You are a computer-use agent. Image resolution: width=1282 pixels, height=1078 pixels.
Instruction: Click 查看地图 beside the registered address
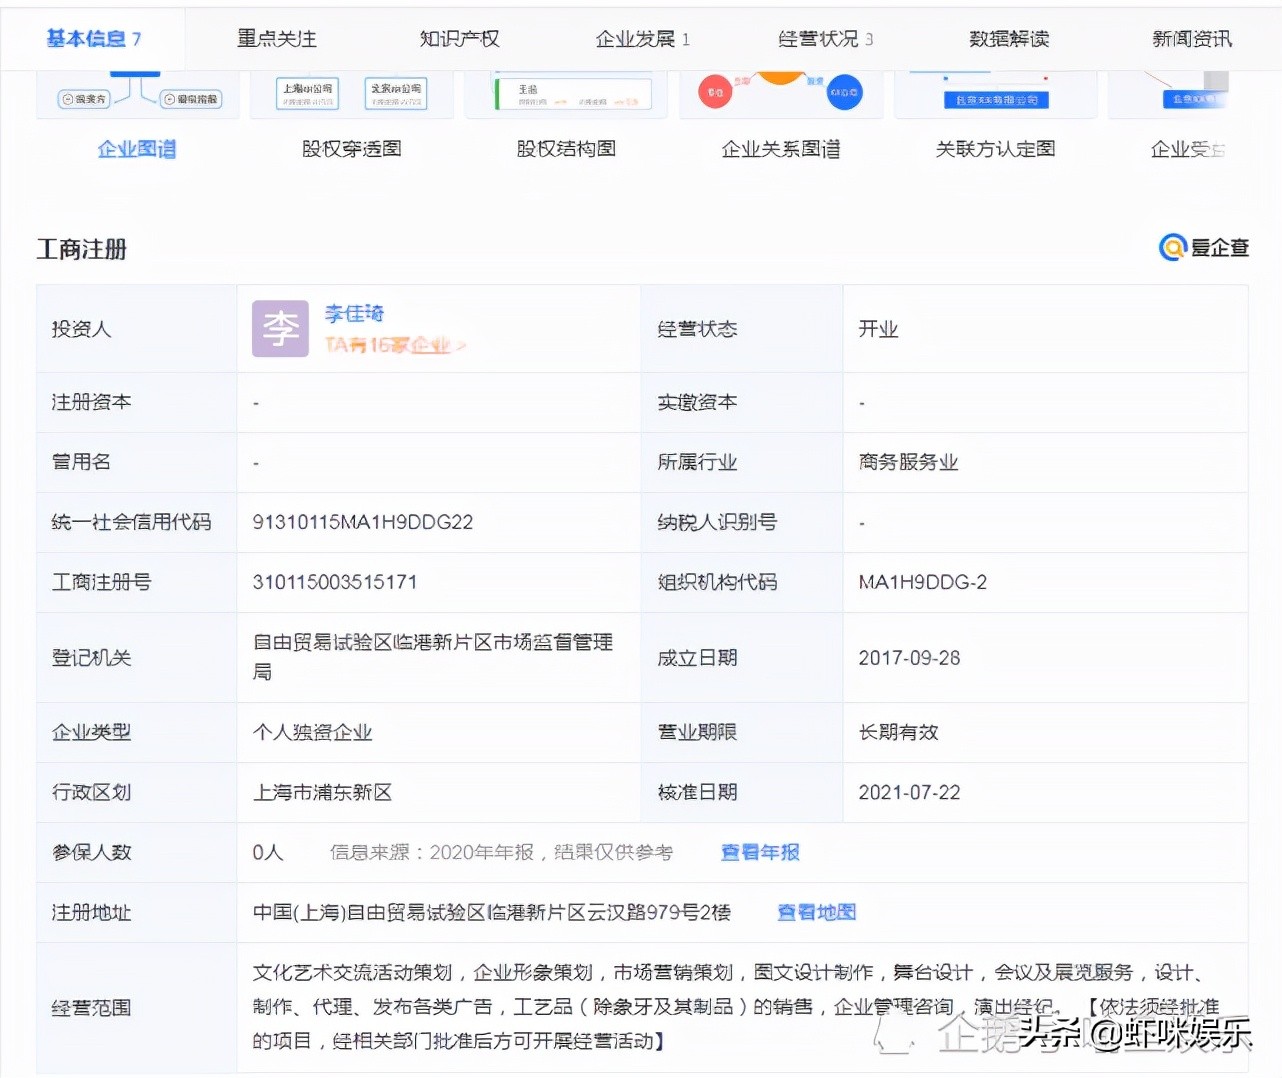coord(816,912)
